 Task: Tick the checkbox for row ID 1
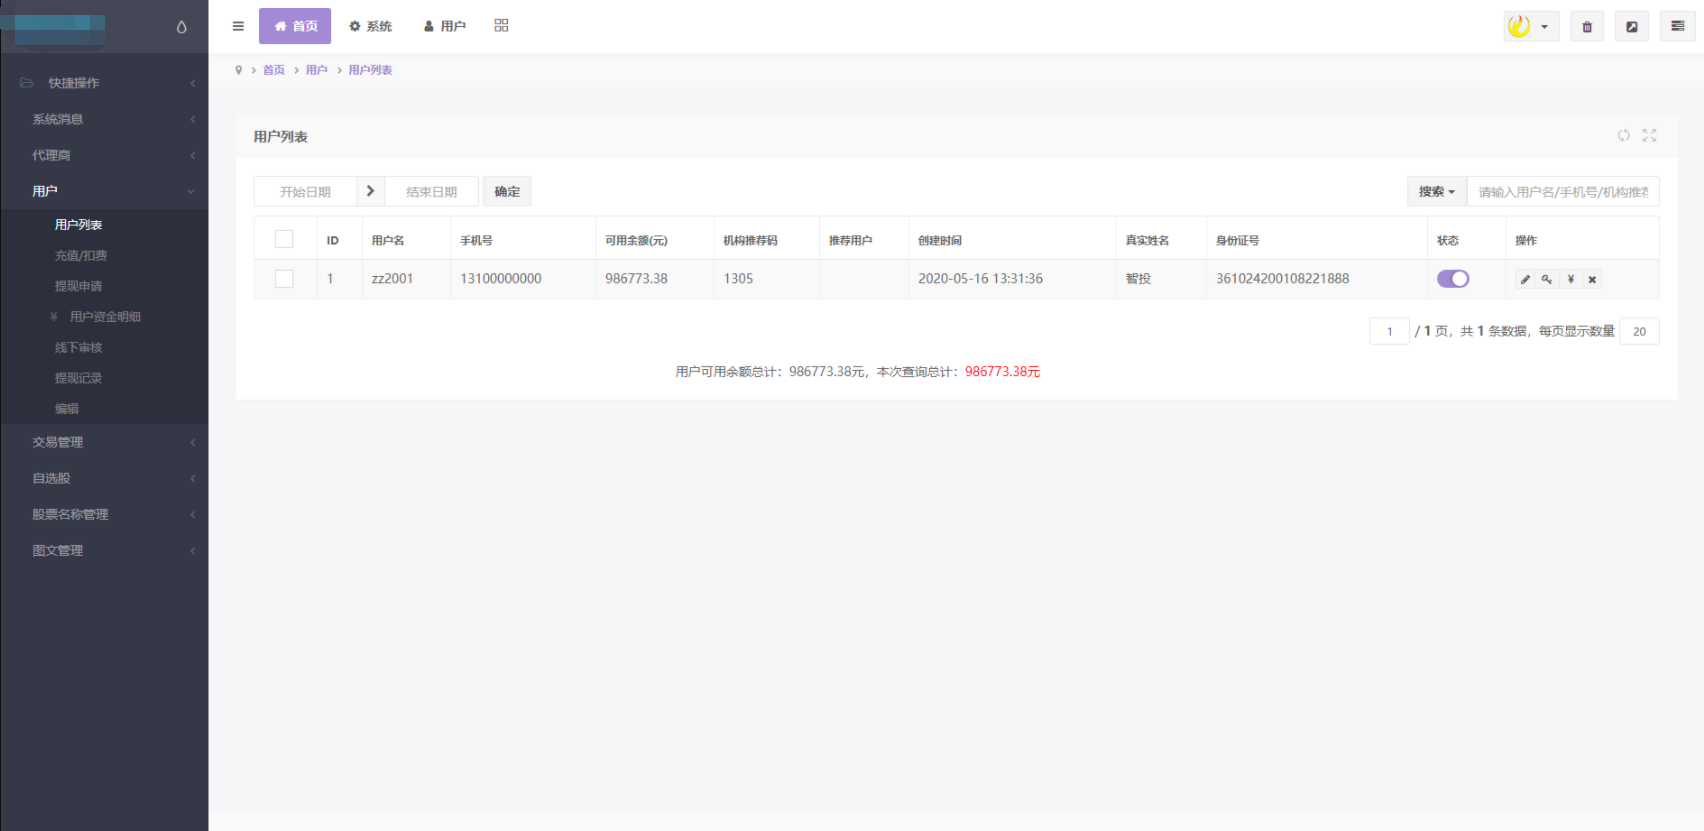pos(284,279)
